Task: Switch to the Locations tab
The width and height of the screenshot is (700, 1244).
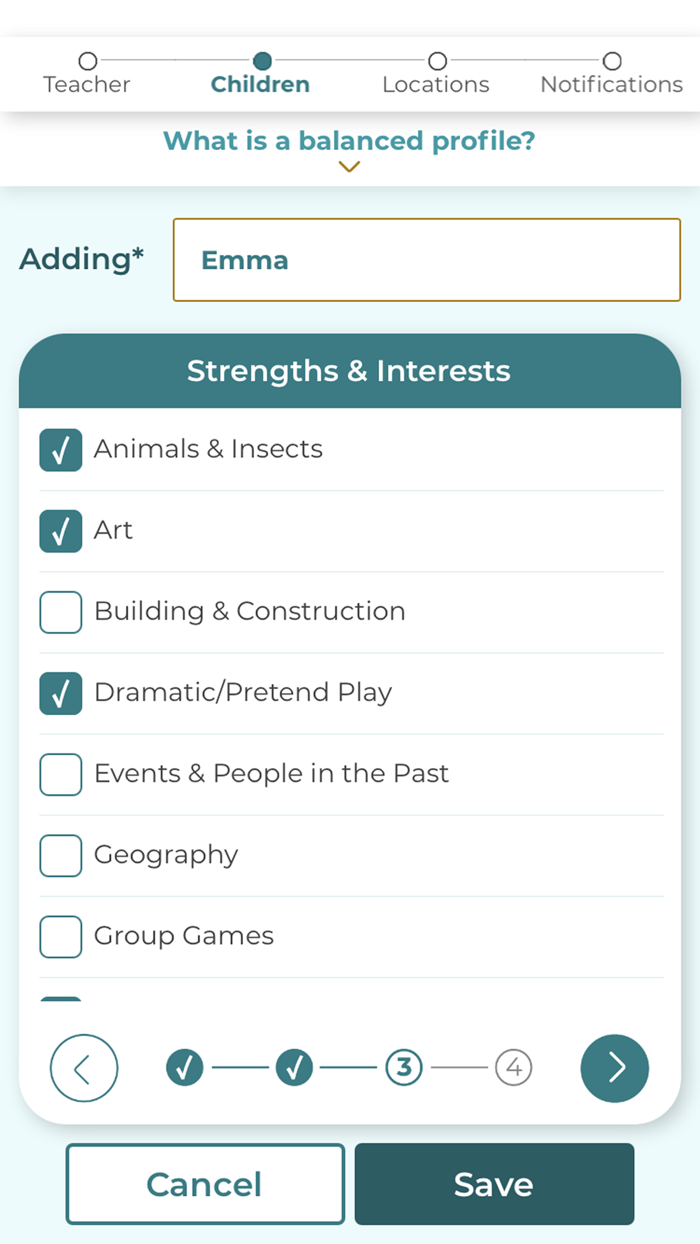Action: [436, 84]
